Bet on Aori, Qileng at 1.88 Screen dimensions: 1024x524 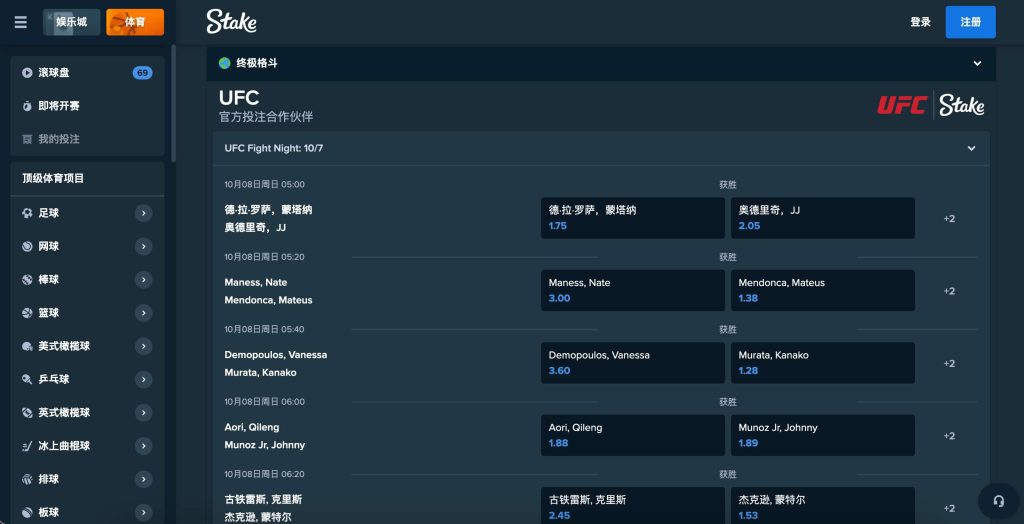(633, 436)
